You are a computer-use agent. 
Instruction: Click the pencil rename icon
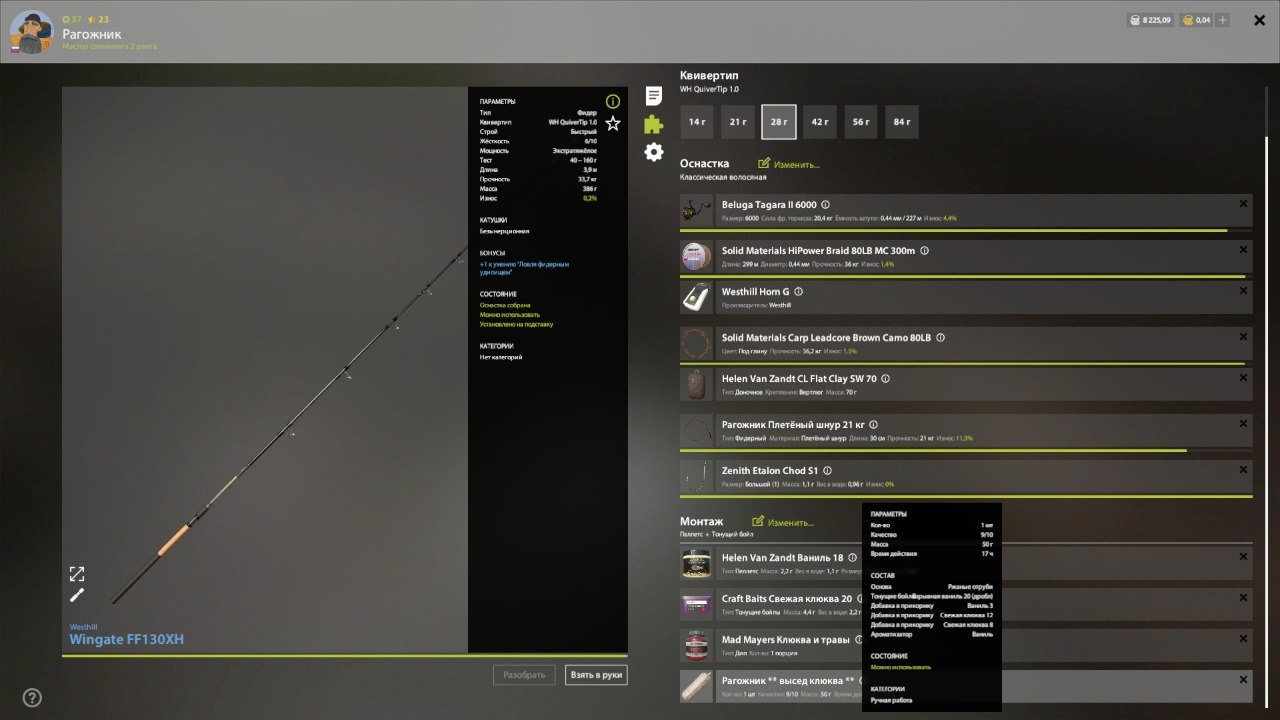click(x=77, y=596)
